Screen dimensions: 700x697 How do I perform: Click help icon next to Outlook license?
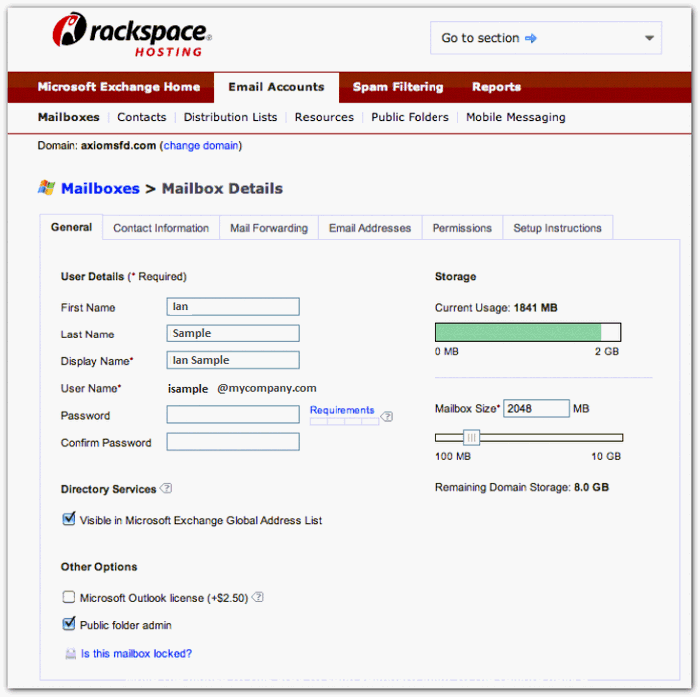coord(258,598)
